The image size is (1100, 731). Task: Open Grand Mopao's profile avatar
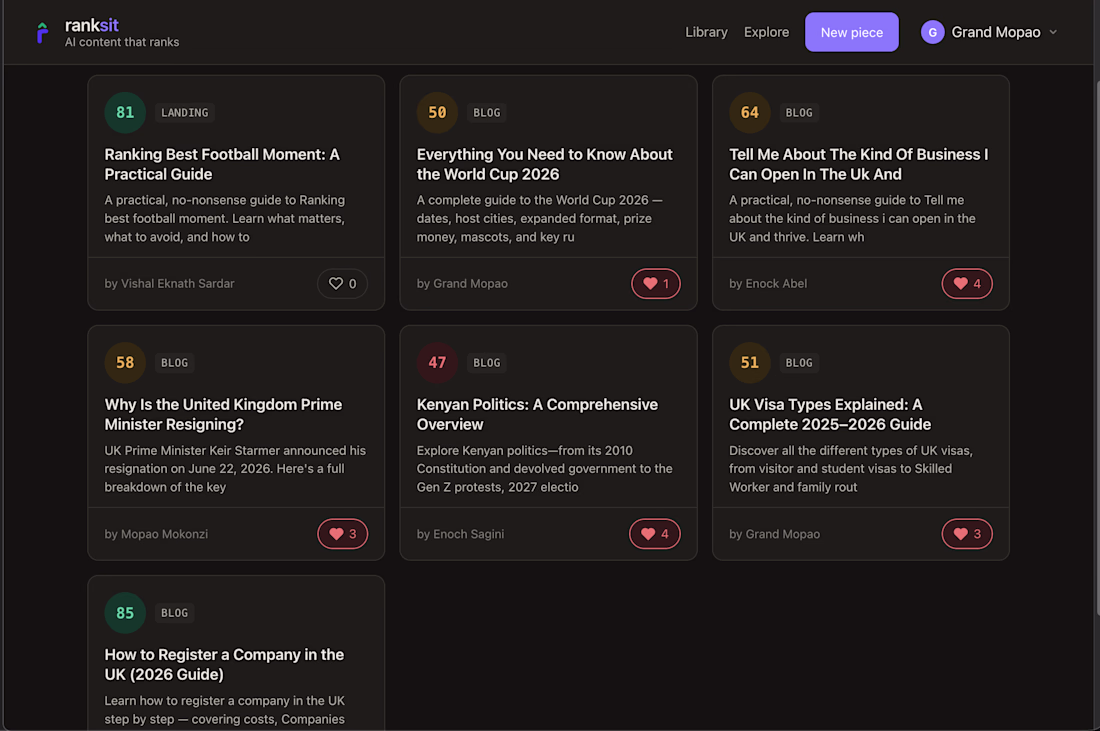[932, 32]
